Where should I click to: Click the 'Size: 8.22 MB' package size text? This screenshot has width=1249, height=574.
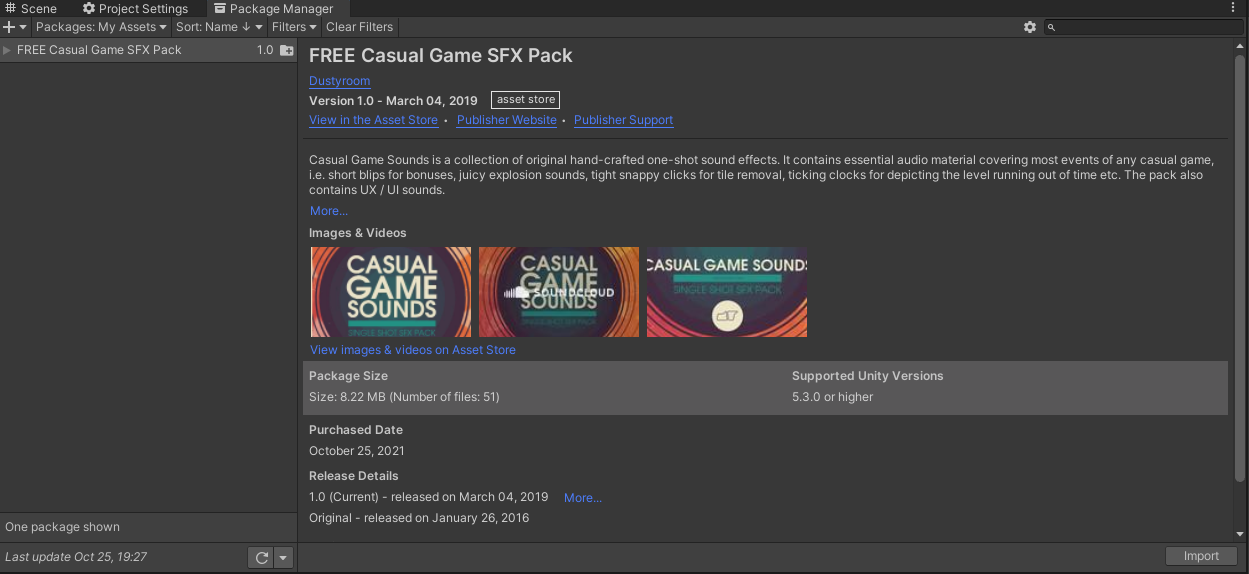point(404,397)
